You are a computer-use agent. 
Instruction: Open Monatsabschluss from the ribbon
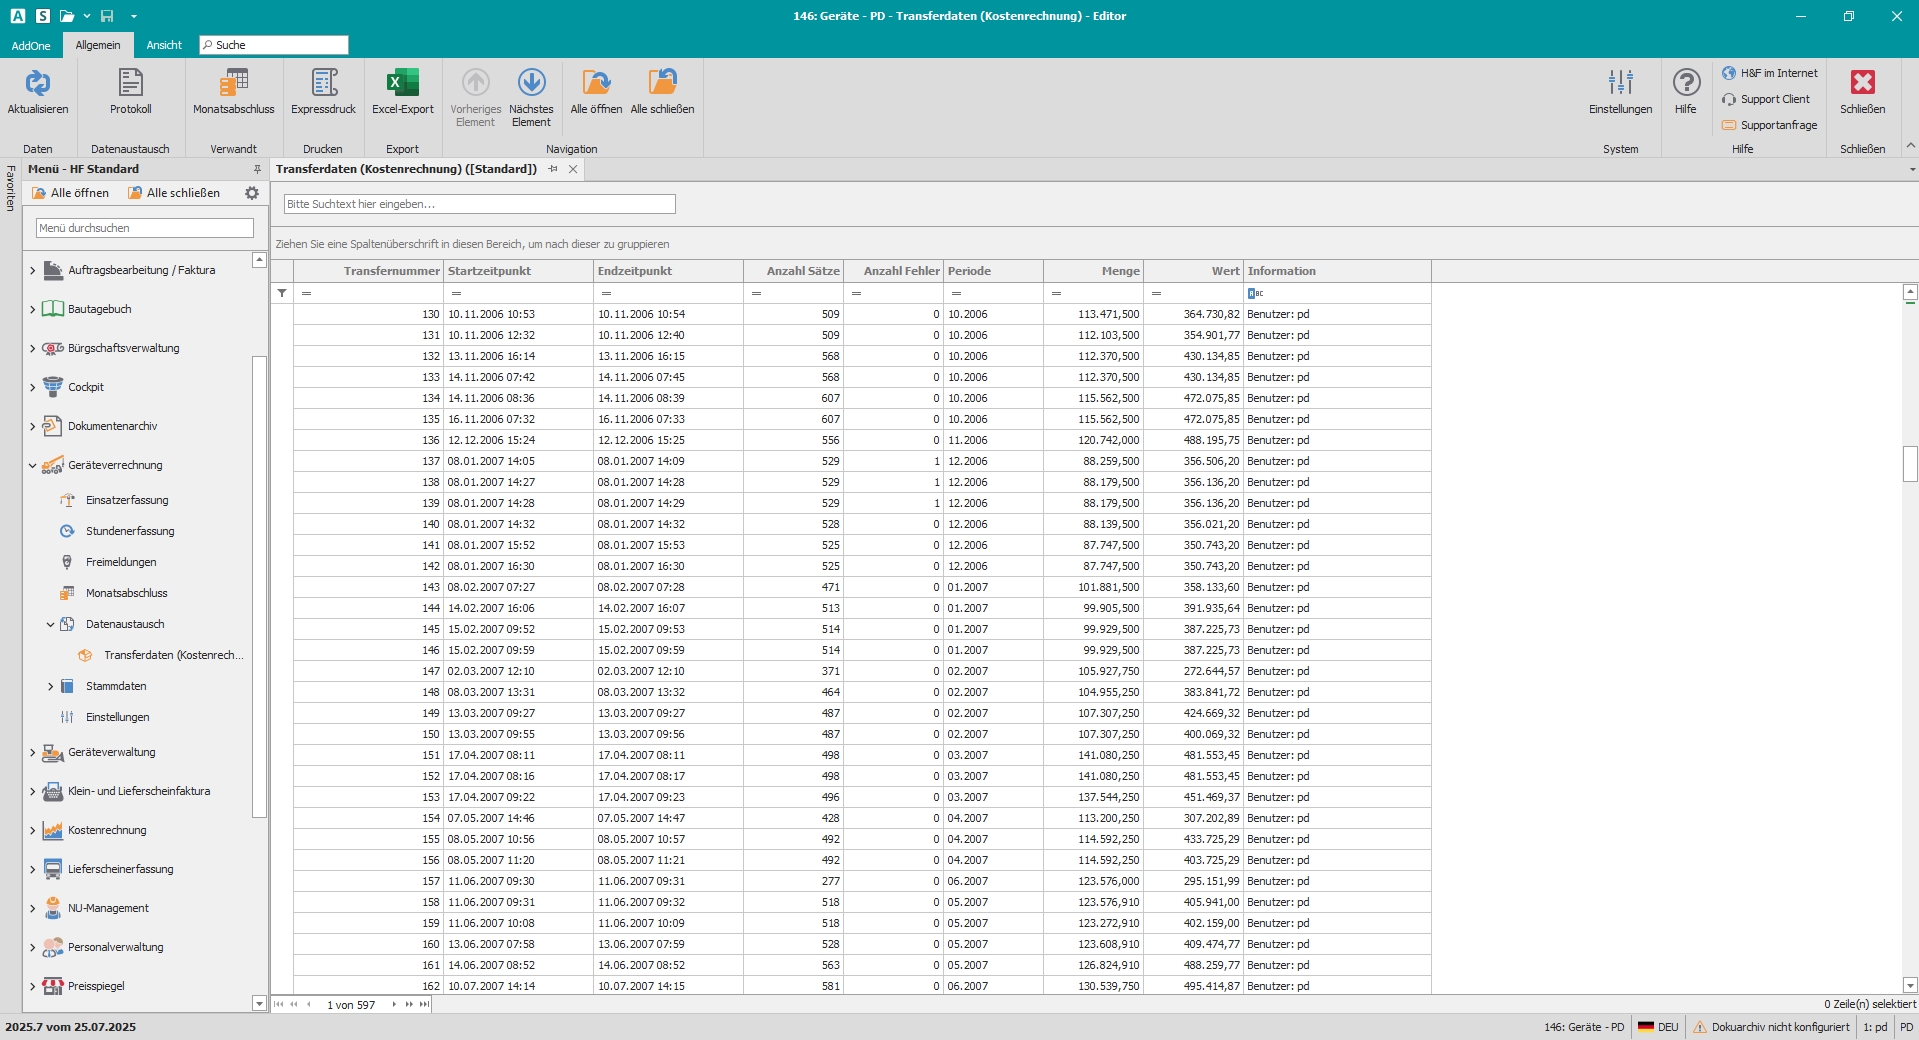click(x=233, y=83)
